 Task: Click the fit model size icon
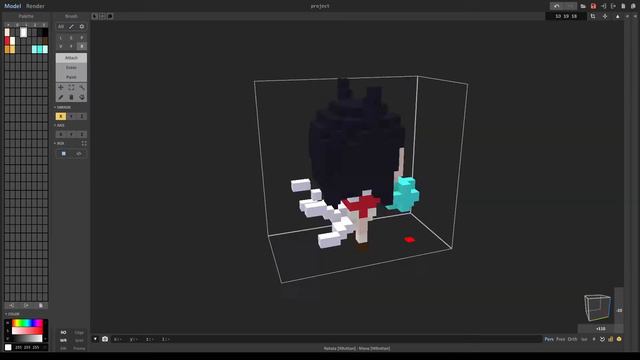pyautogui.click(x=605, y=16)
